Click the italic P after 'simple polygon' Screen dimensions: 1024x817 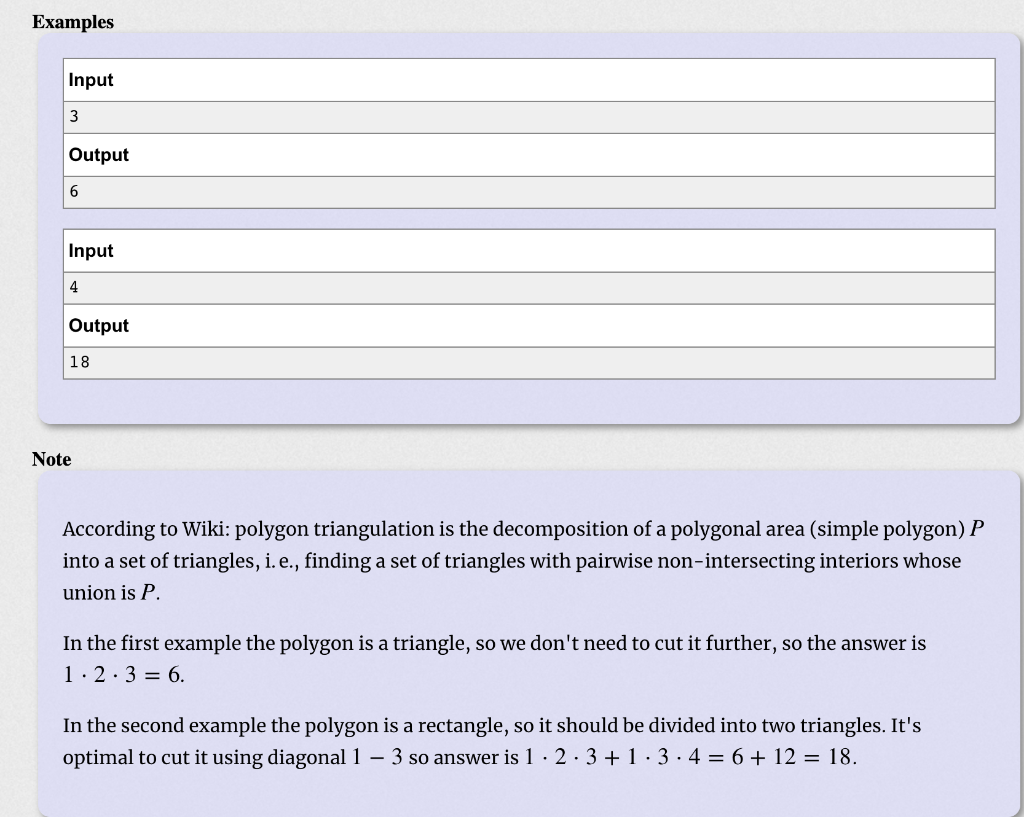(976, 528)
